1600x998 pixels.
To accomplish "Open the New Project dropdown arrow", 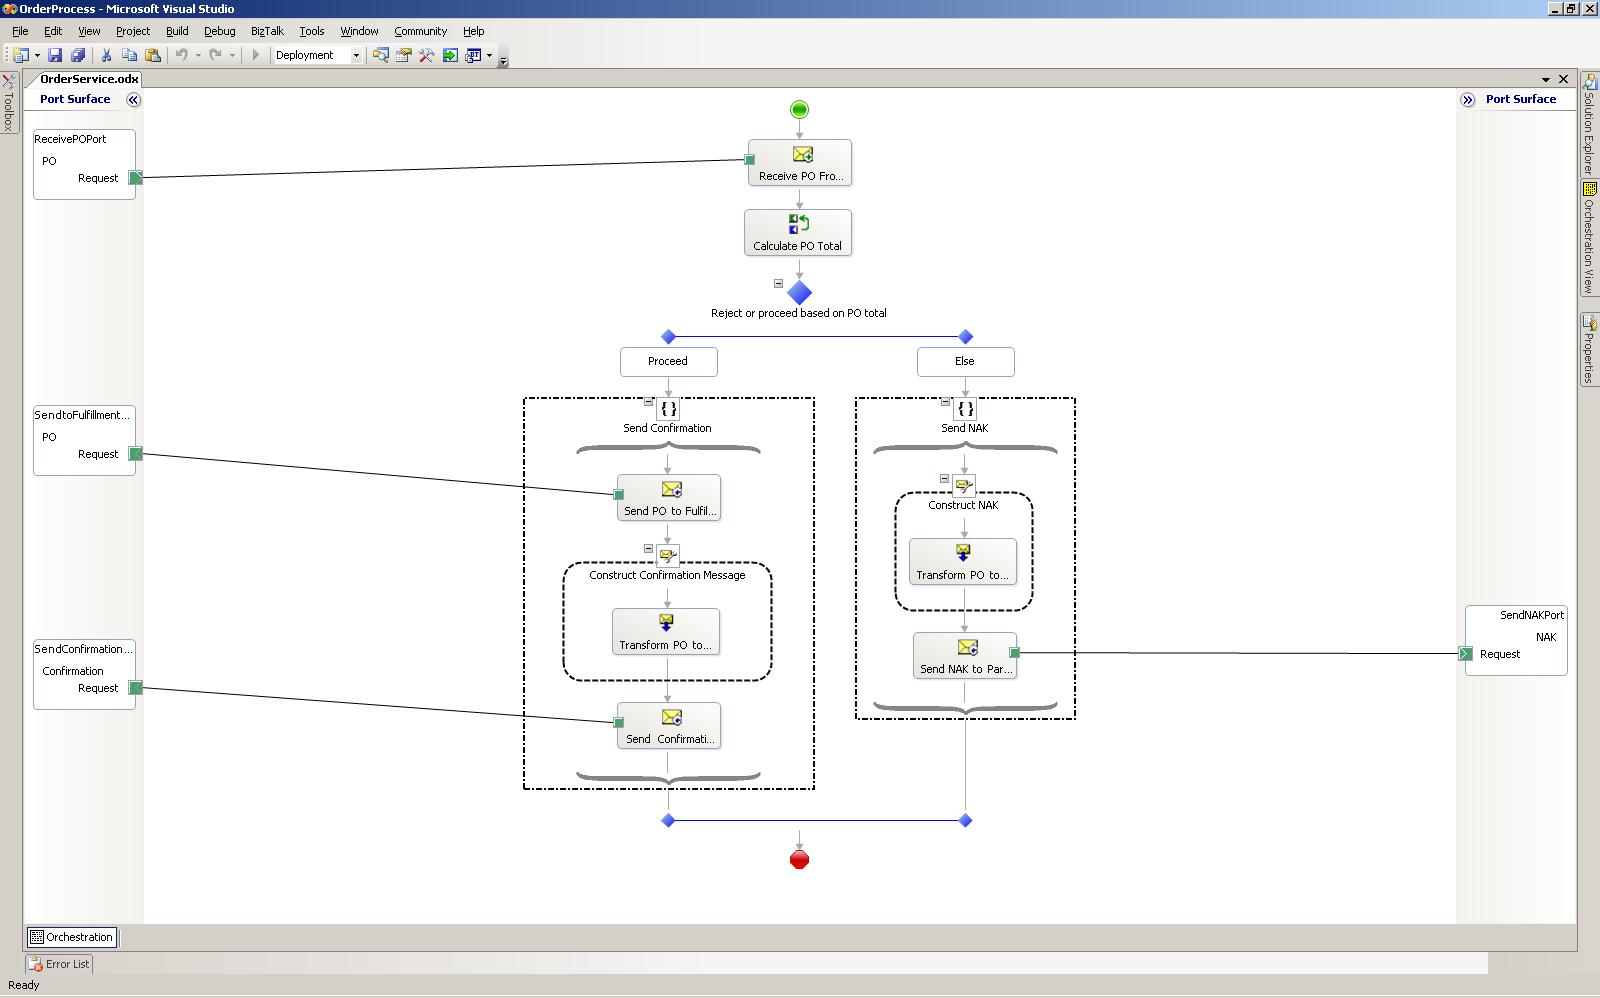I will (37, 55).
